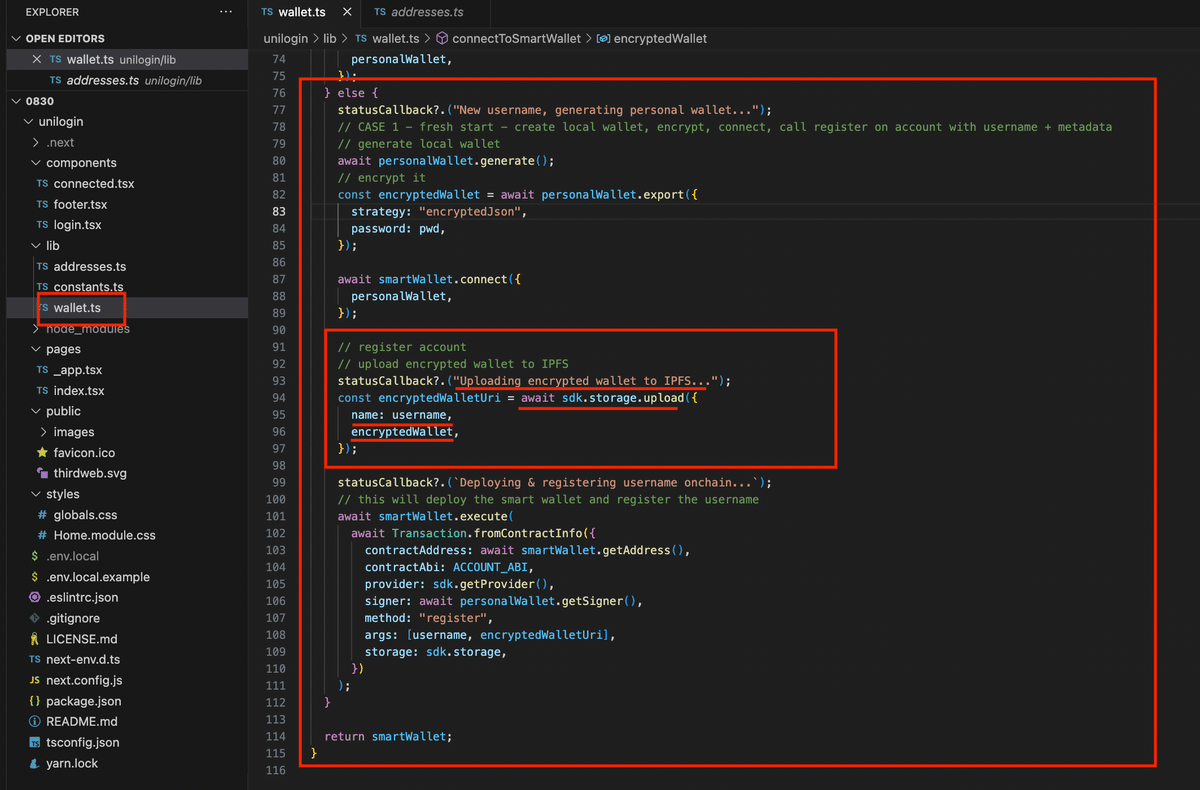Click the icon next to thirdweb.svg

coord(42,473)
